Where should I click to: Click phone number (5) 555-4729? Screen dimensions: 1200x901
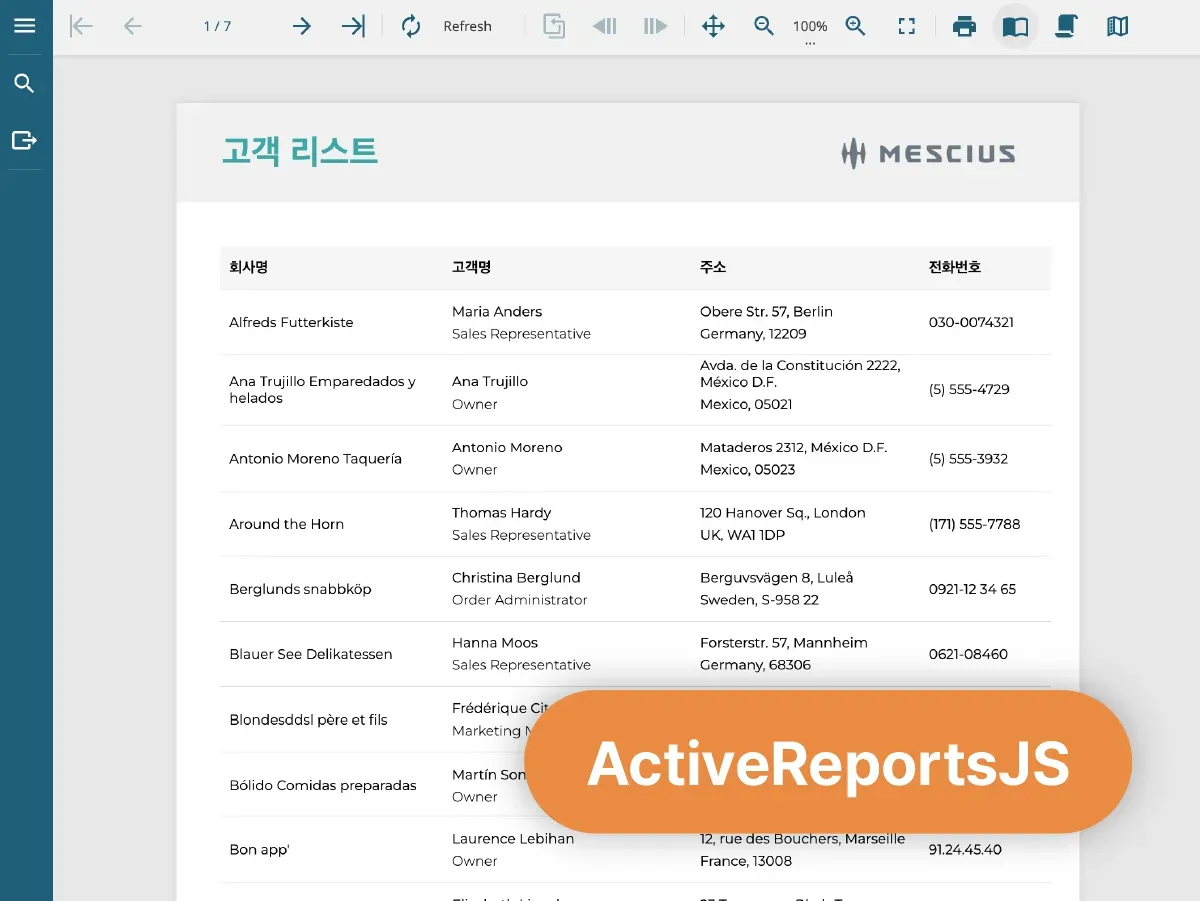pos(969,389)
